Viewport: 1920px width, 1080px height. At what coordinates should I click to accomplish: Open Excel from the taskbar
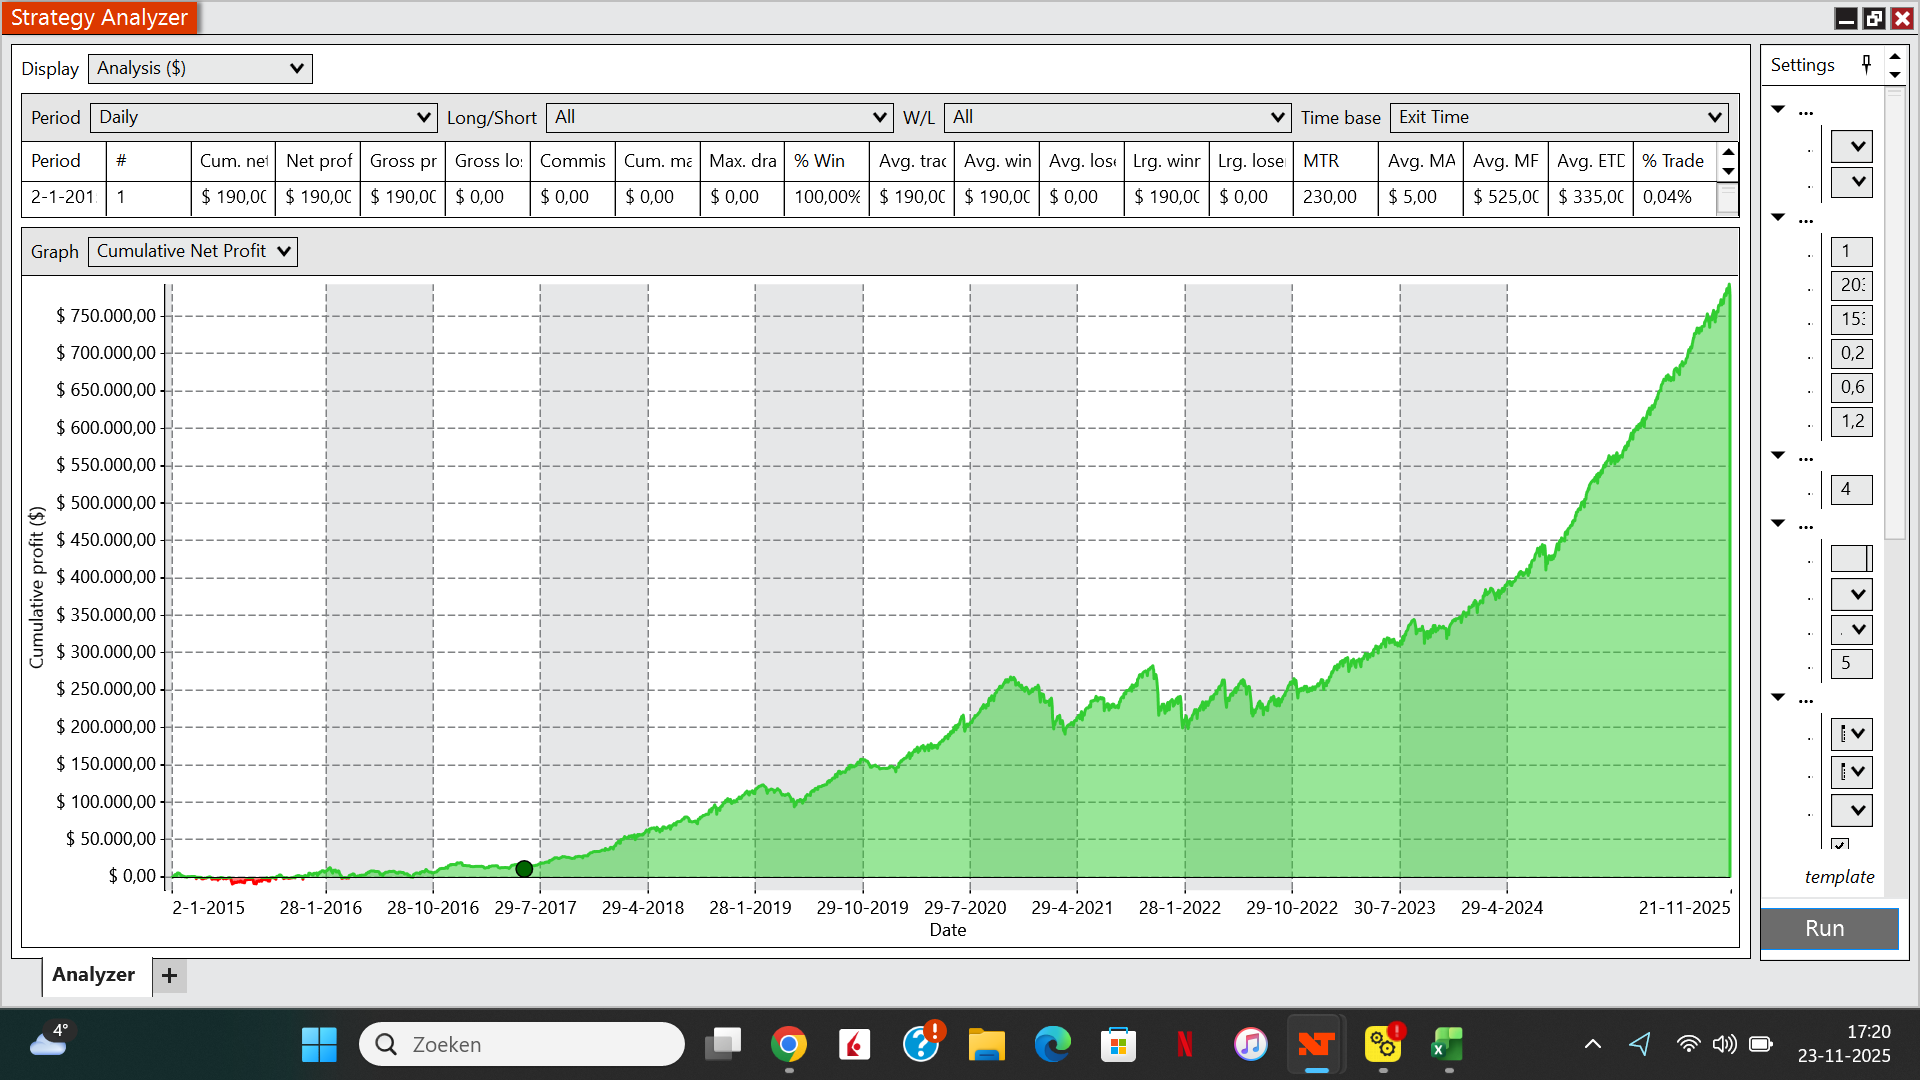click(1446, 1045)
